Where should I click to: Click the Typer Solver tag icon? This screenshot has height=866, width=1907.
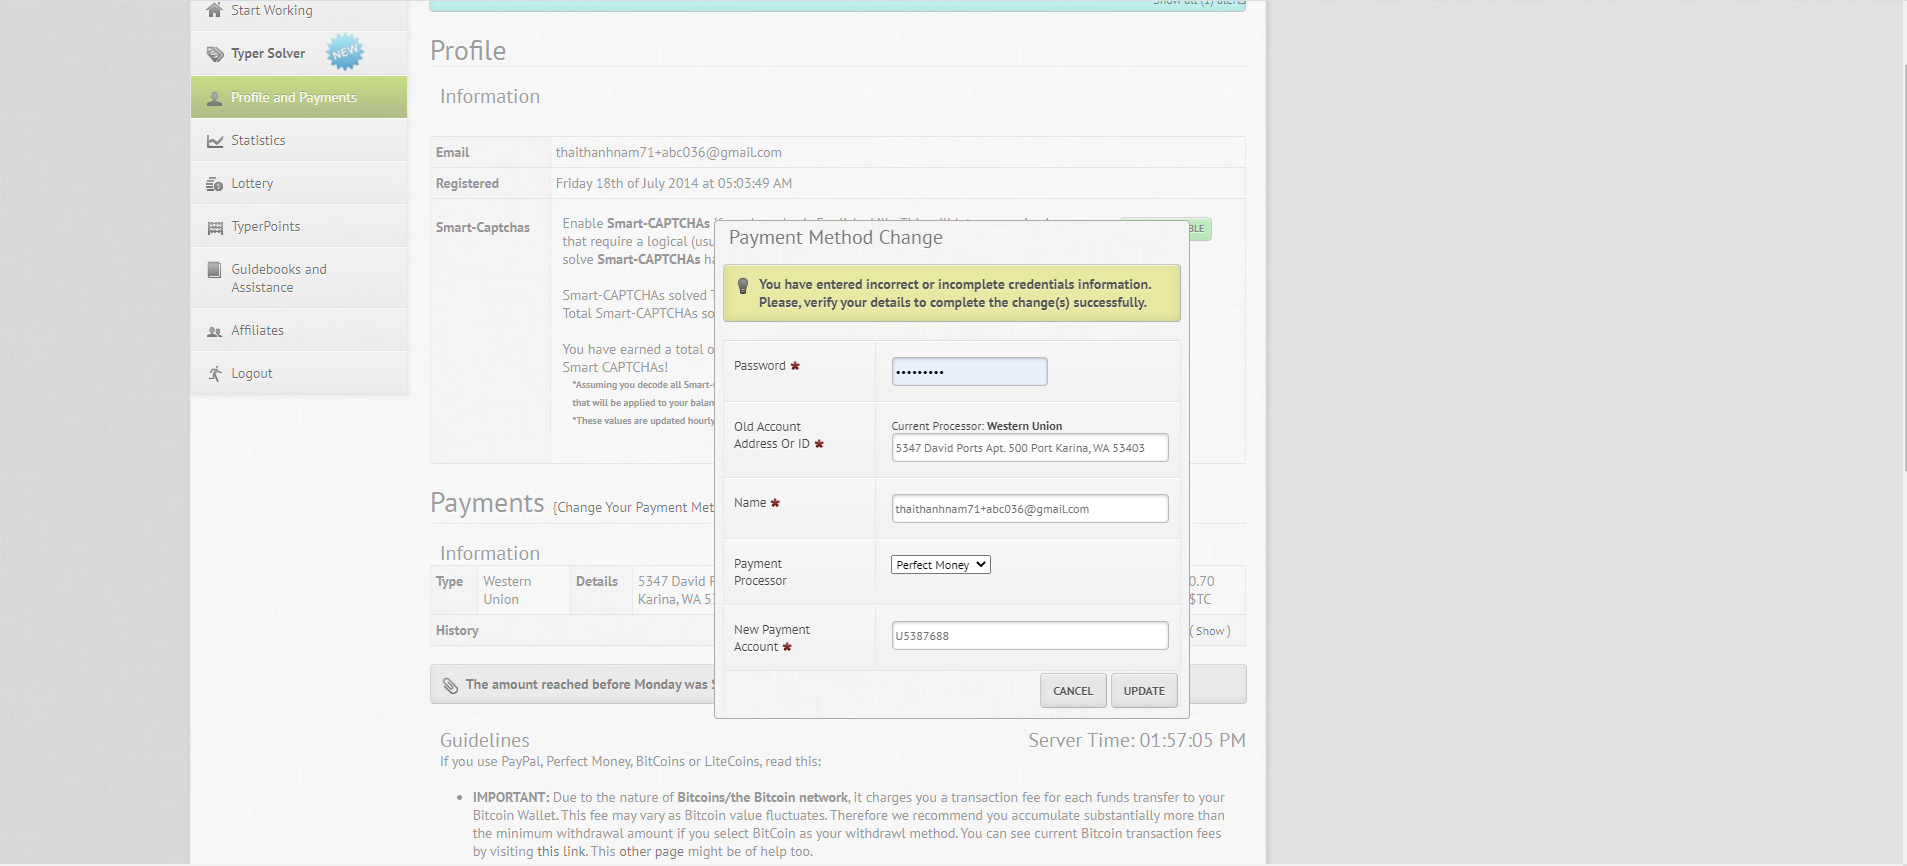click(214, 54)
